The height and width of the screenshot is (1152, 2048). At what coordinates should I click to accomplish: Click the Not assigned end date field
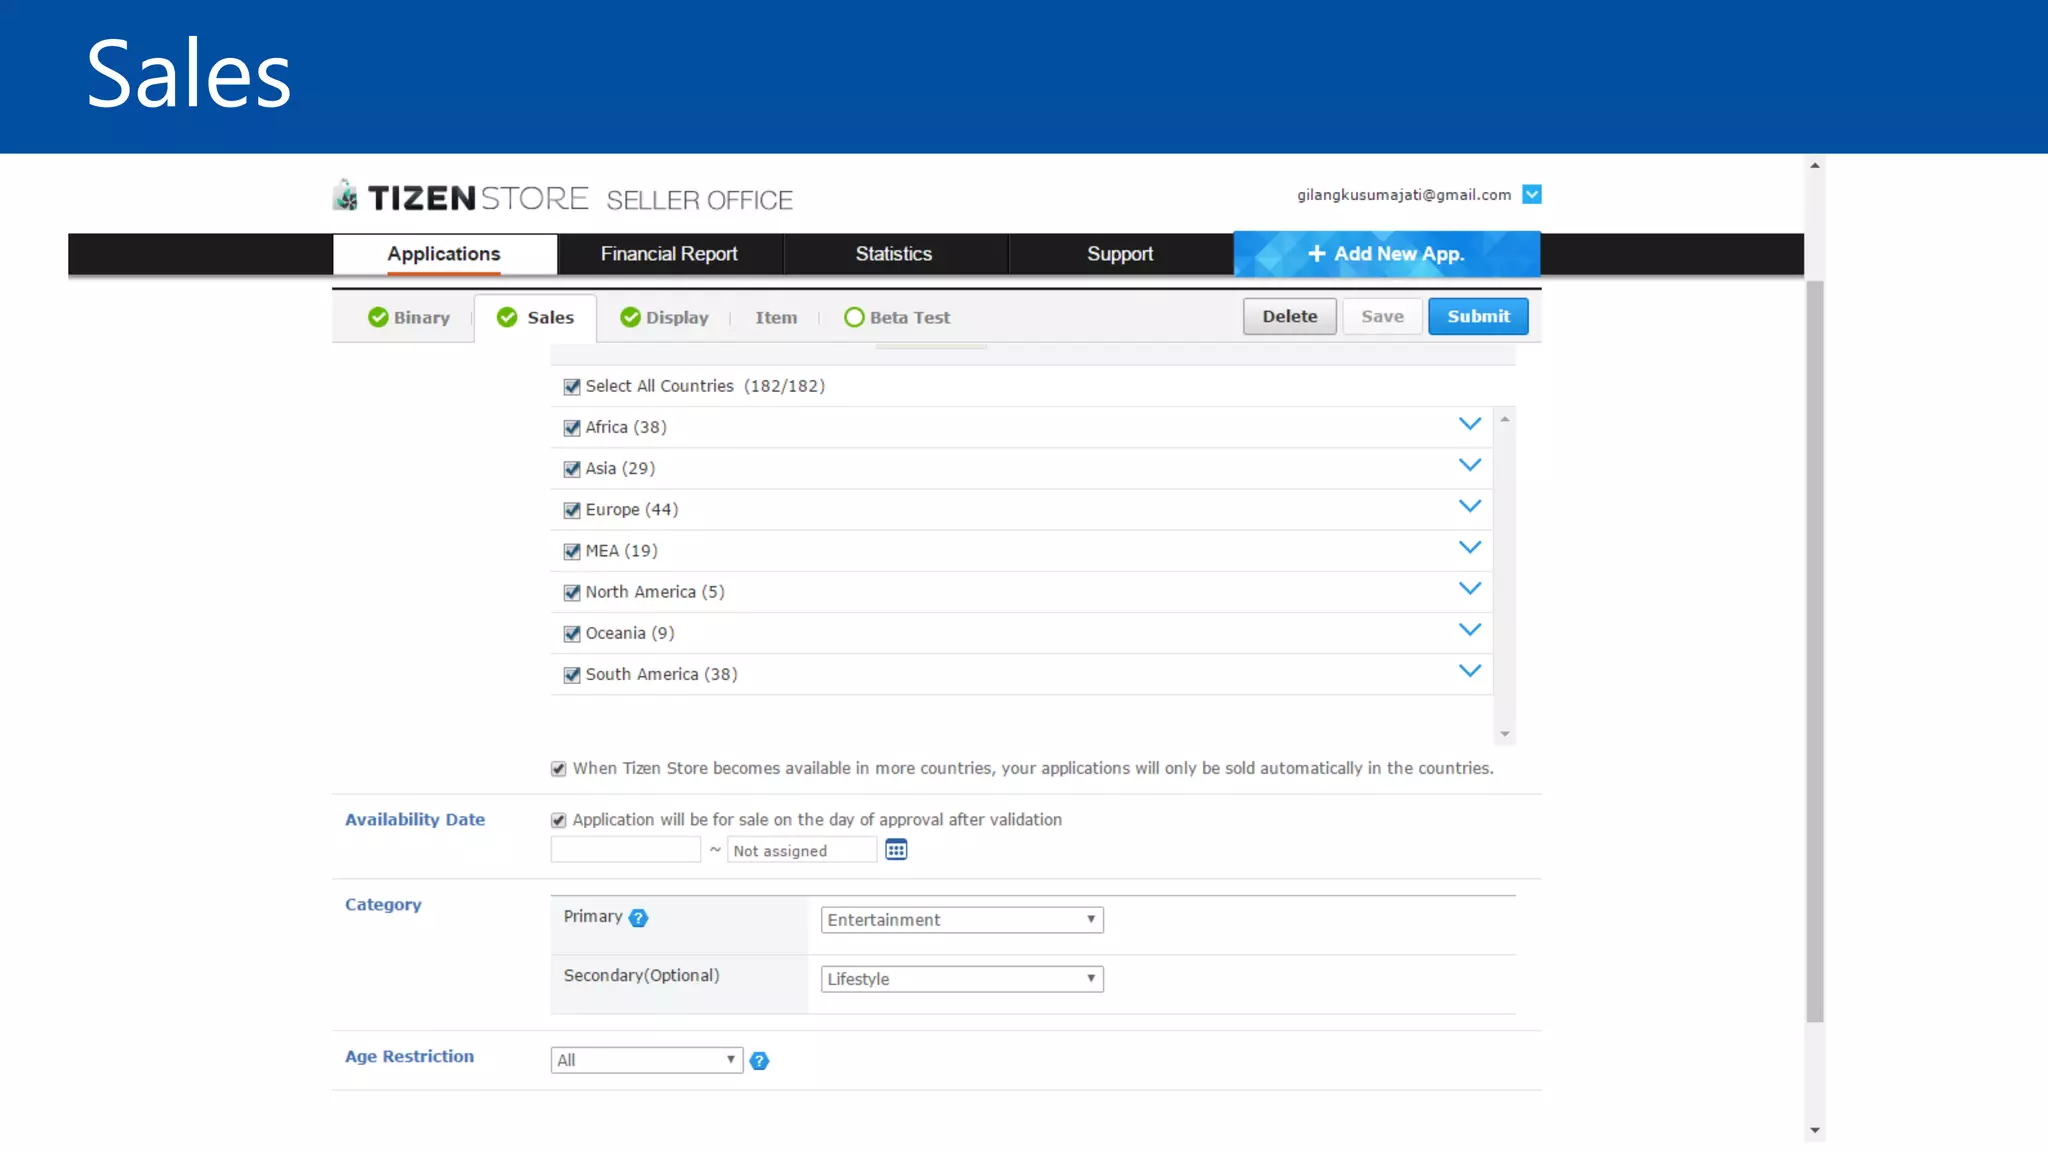801,851
